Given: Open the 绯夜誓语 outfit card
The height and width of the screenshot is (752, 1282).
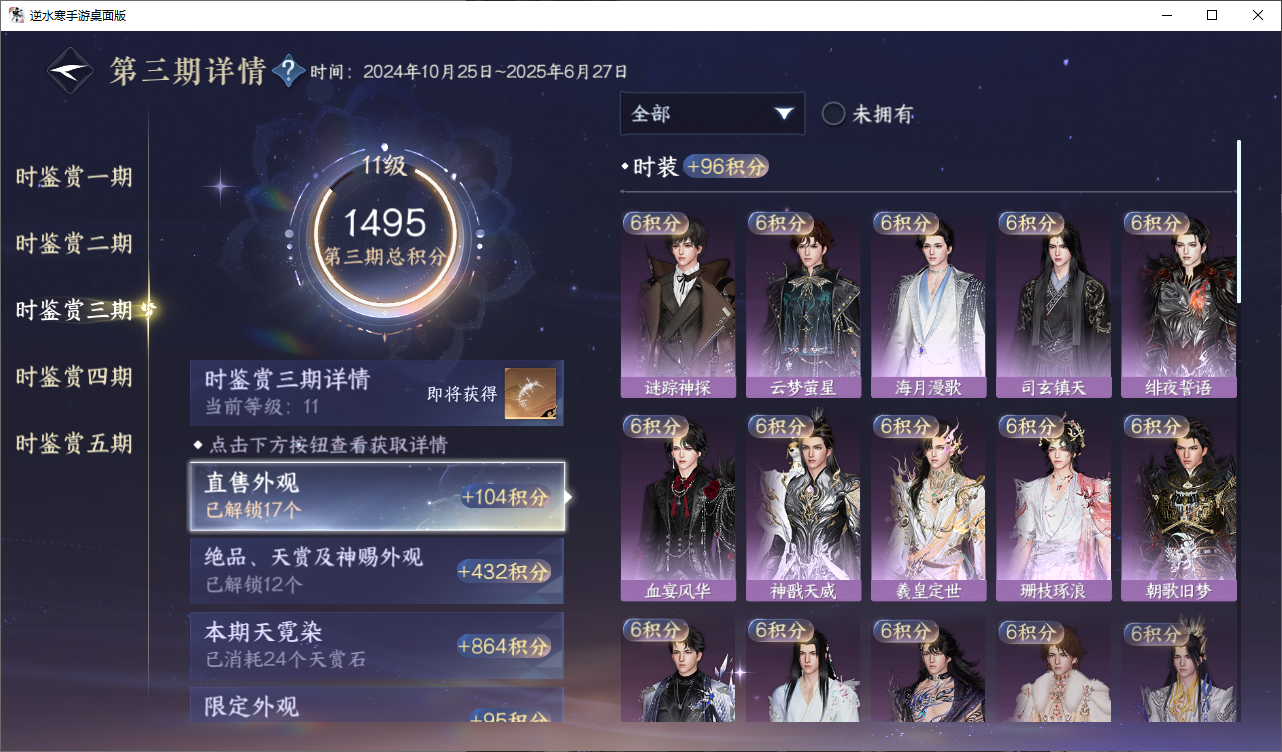Looking at the screenshot, I should click(1179, 304).
